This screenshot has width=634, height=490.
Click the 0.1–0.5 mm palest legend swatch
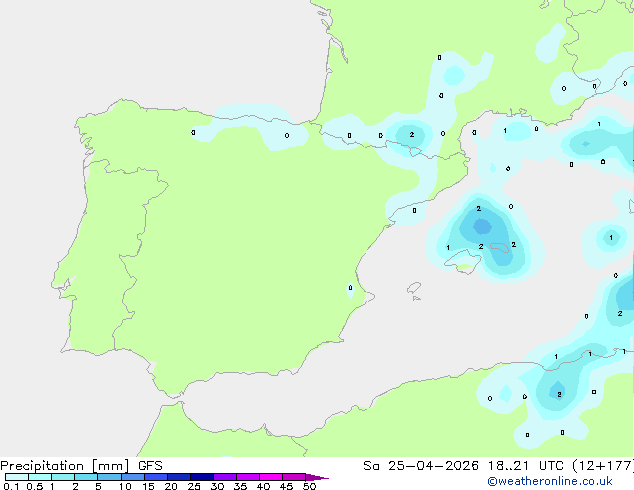17,477
